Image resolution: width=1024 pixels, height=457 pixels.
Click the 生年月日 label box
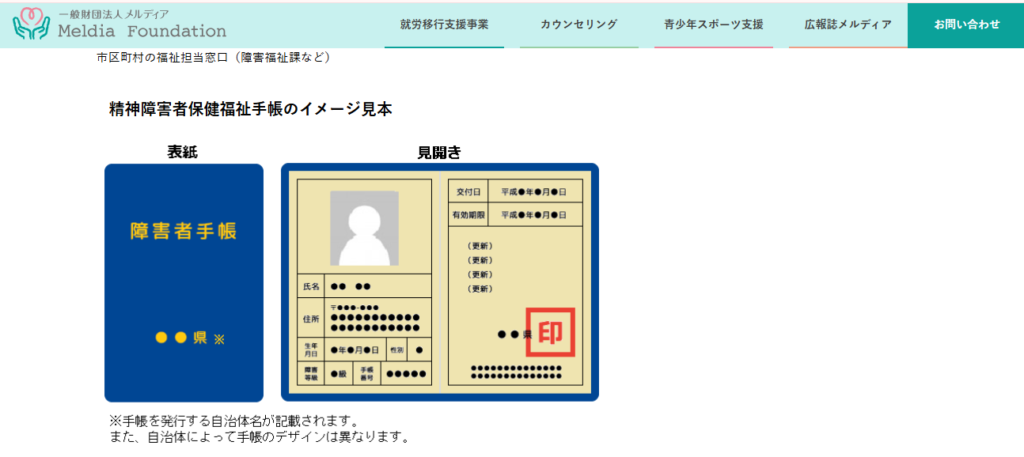pyautogui.click(x=311, y=350)
